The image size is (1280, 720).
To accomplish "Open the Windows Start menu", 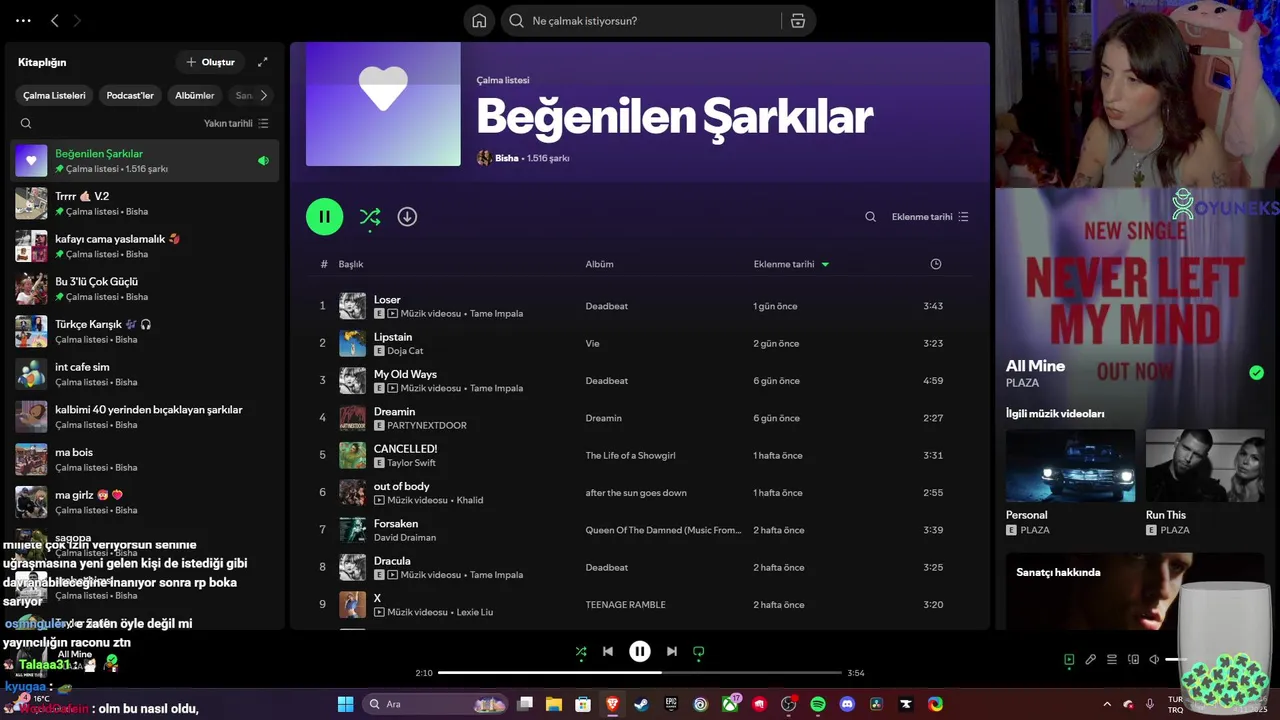I will click(x=345, y=704).
